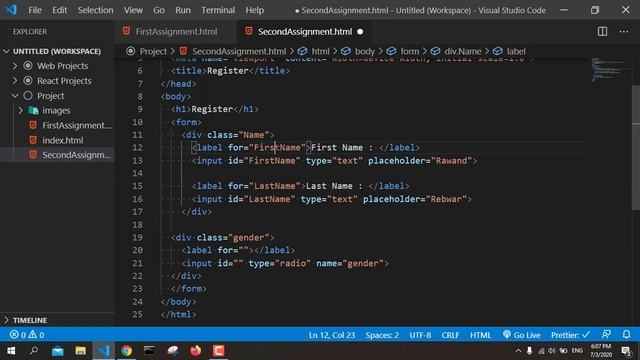Click SecondAssignment.html breadcrumb

pos(239,51)
